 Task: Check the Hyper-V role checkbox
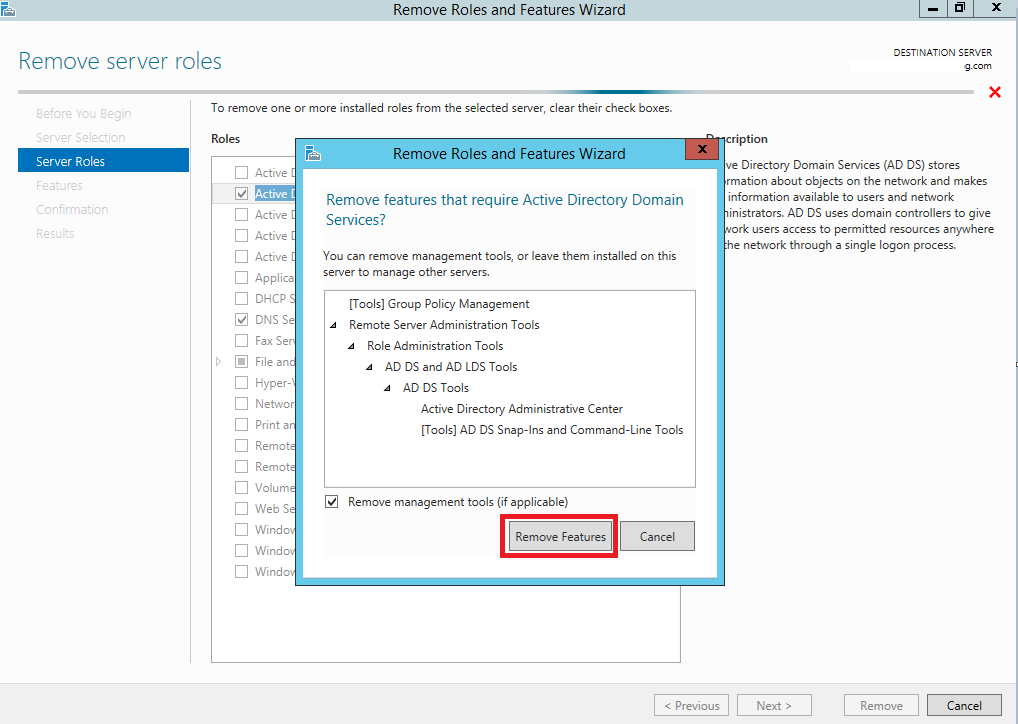point(241,382)
